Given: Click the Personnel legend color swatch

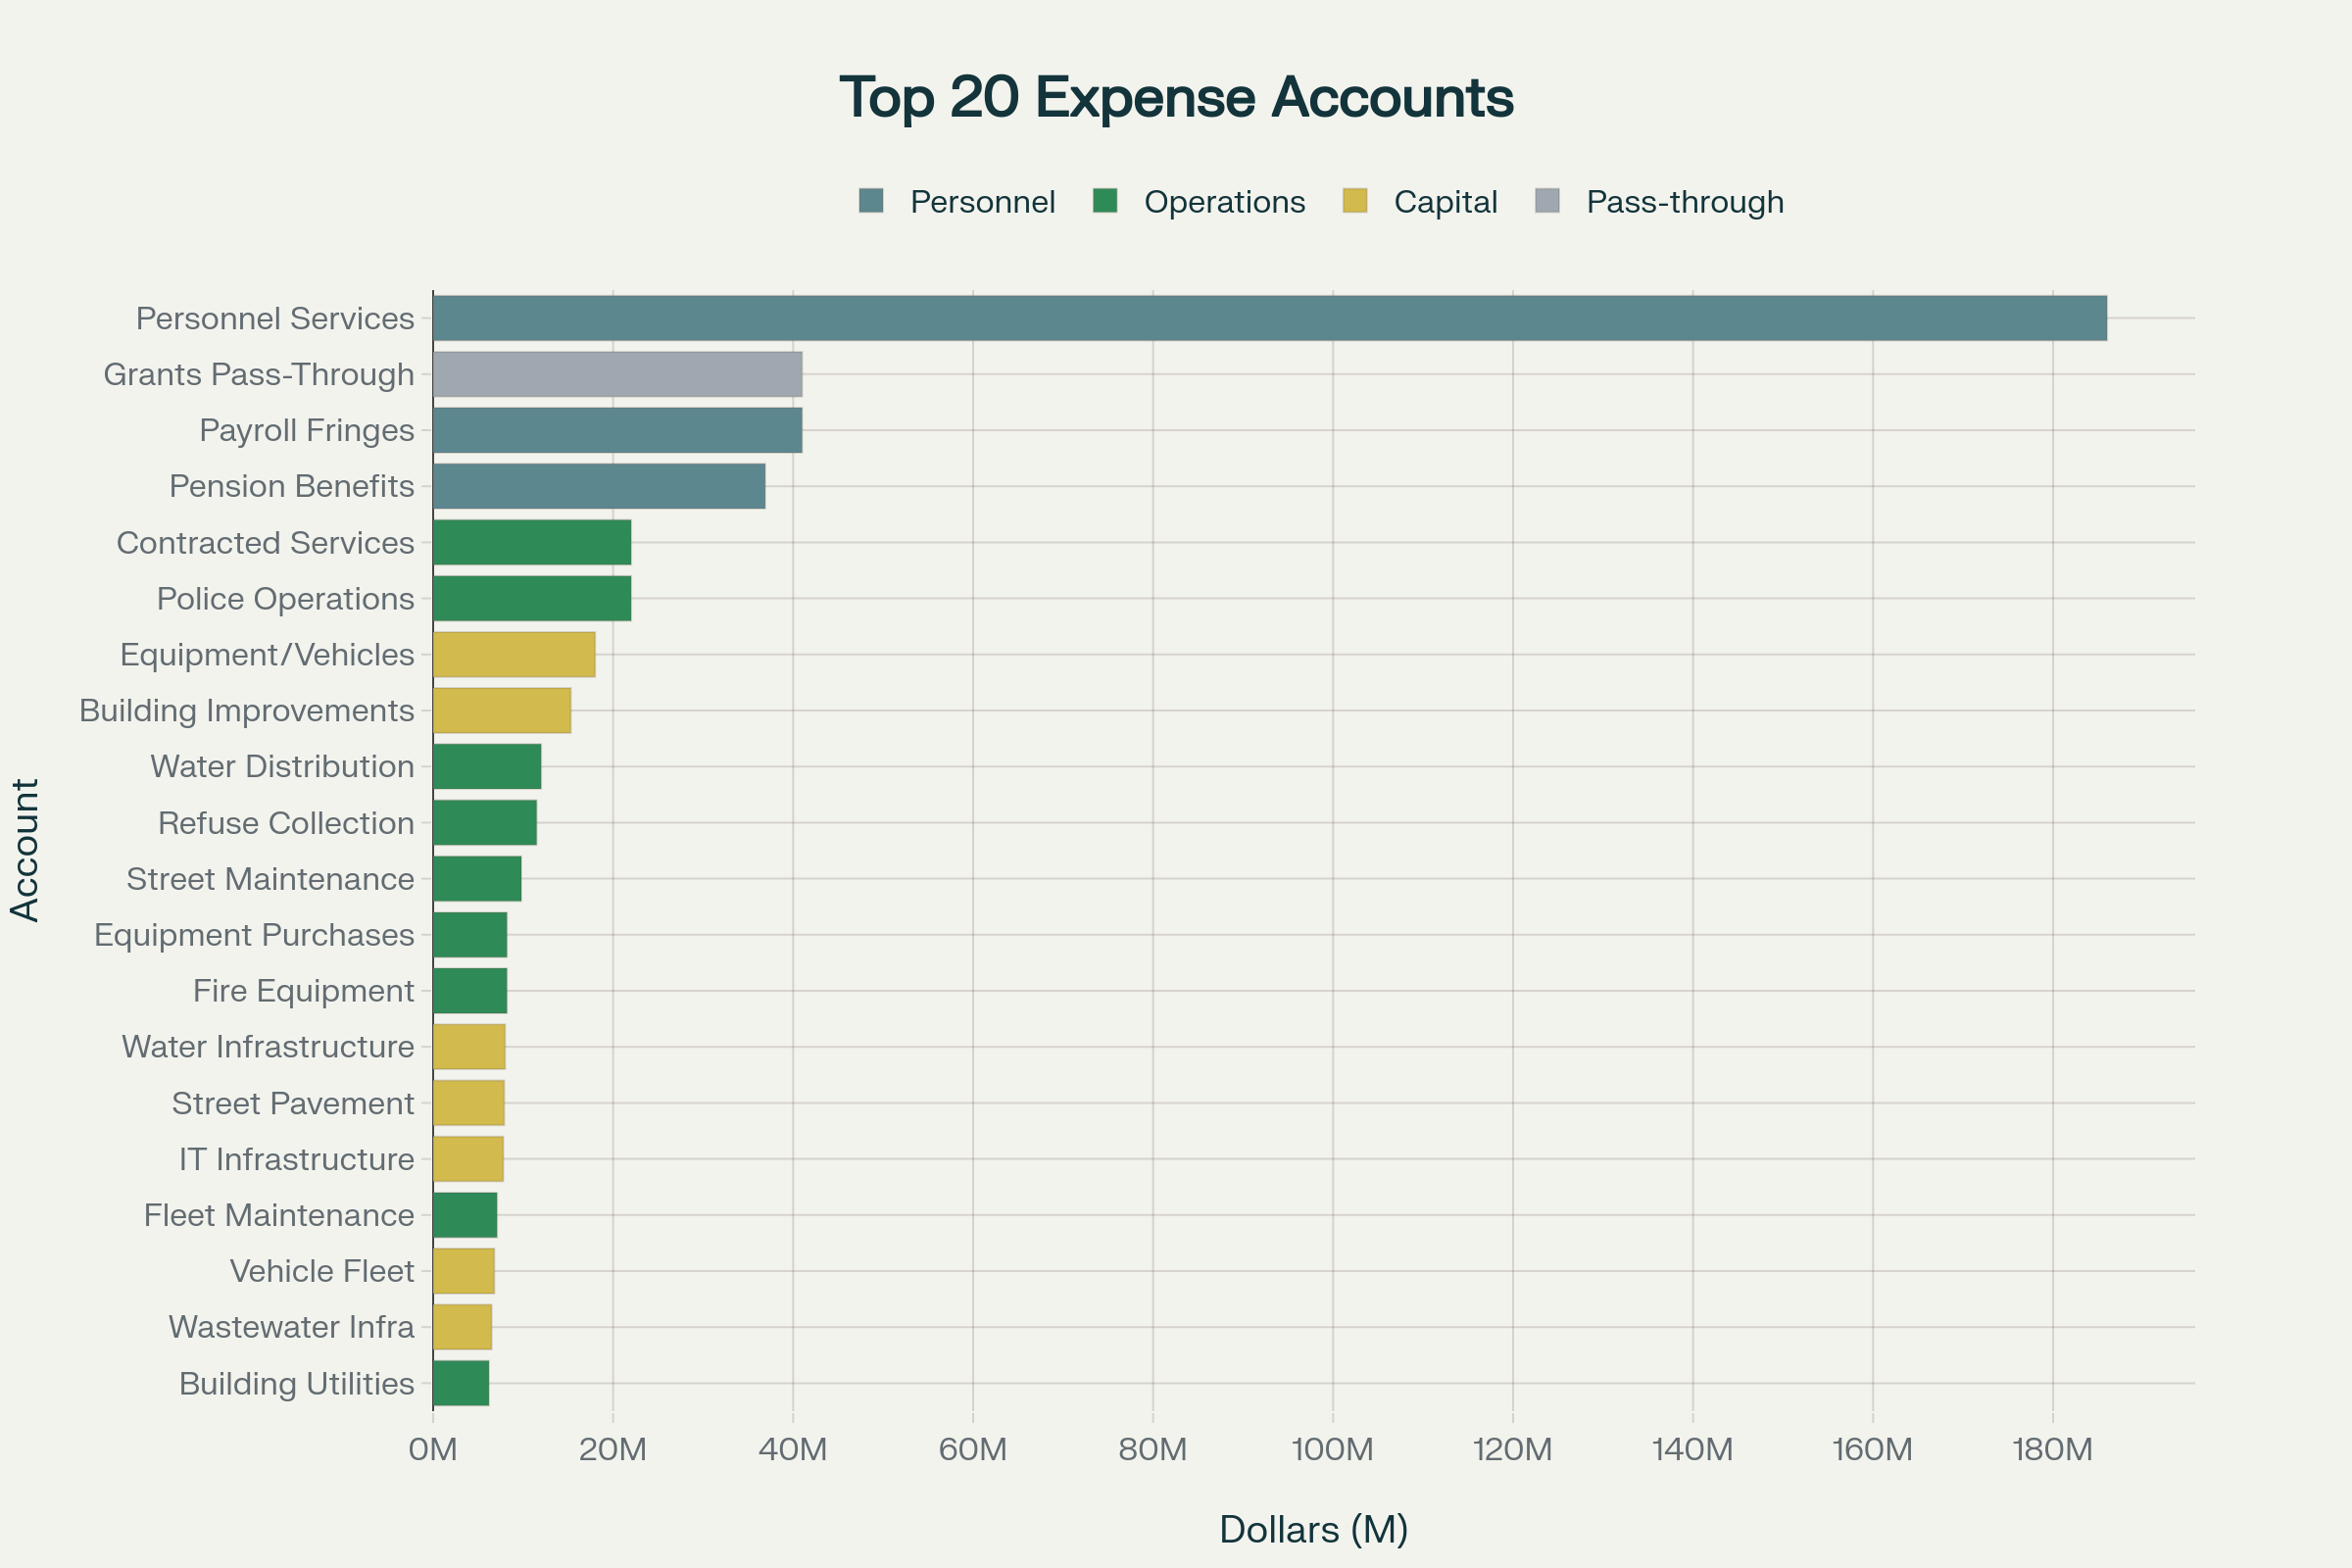Looking at the screenshot, I should [x=871, y=201].
